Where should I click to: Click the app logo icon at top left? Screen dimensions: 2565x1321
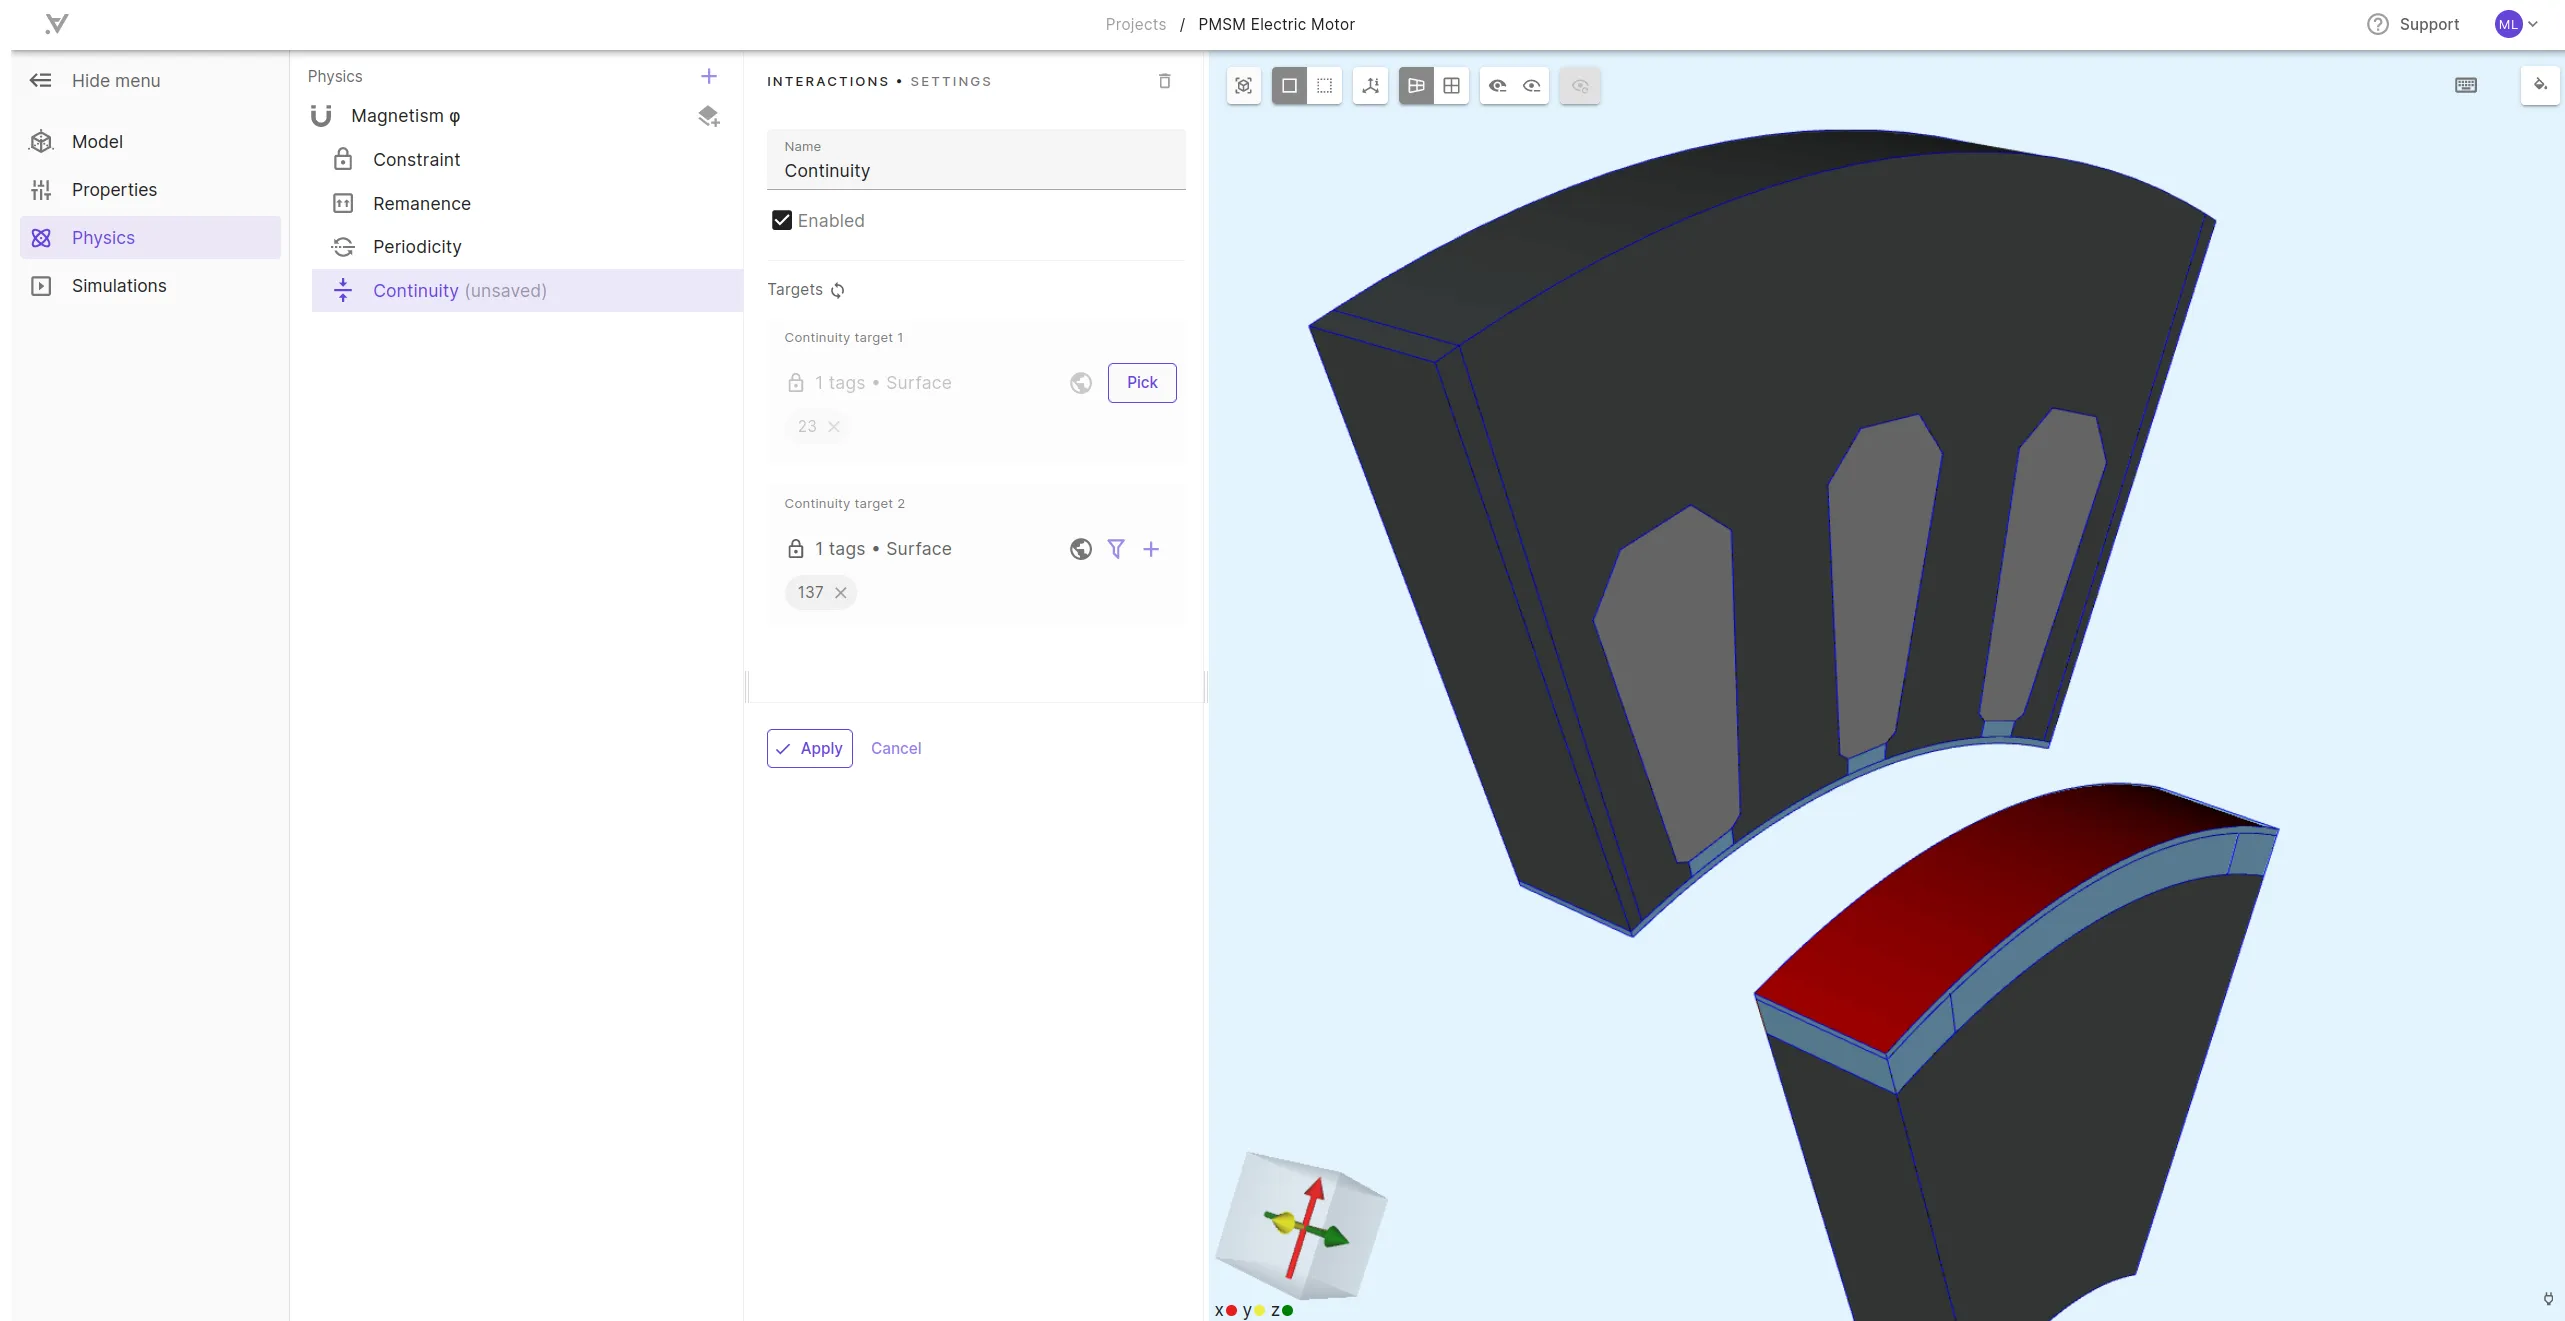click(x=57, y=24)
